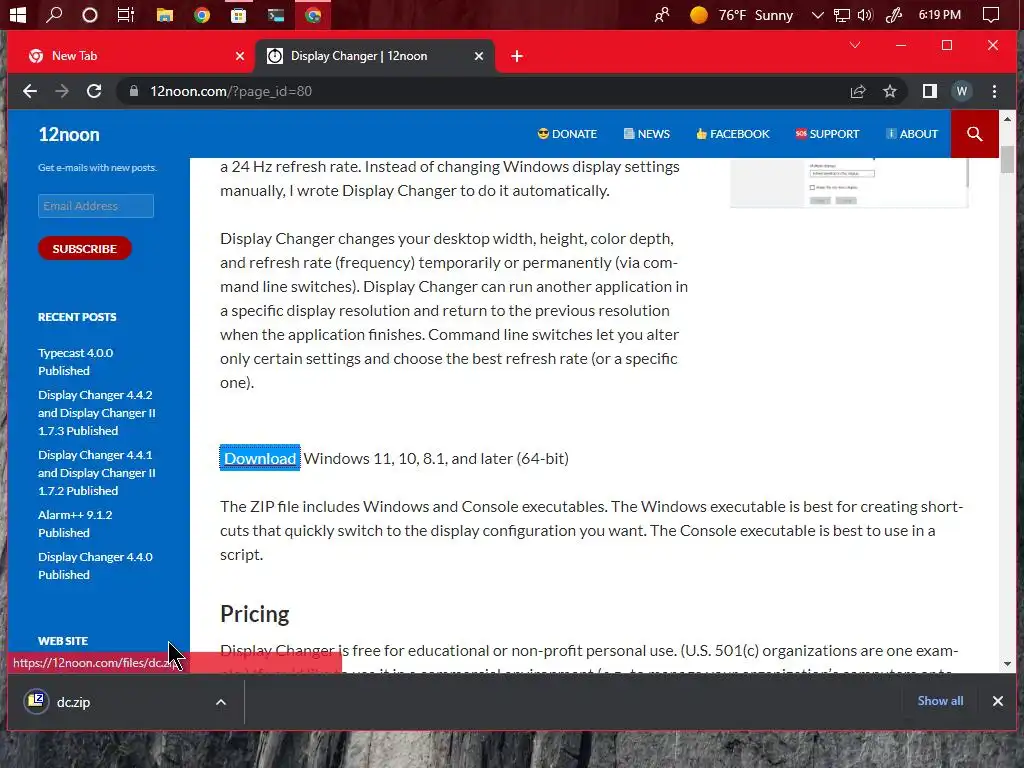Open taskbar Search magnifier

pyautogui.click(x=54, y=14)
